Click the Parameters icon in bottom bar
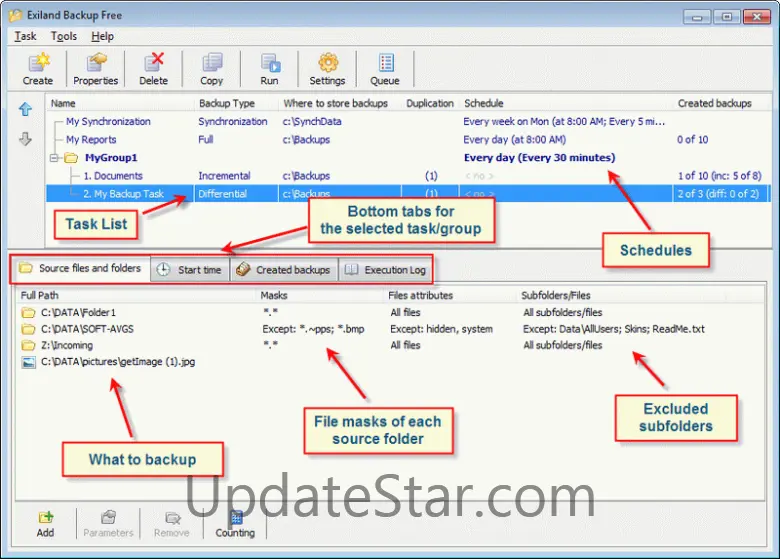Viewport: 780px width, 559px height. 108,517
